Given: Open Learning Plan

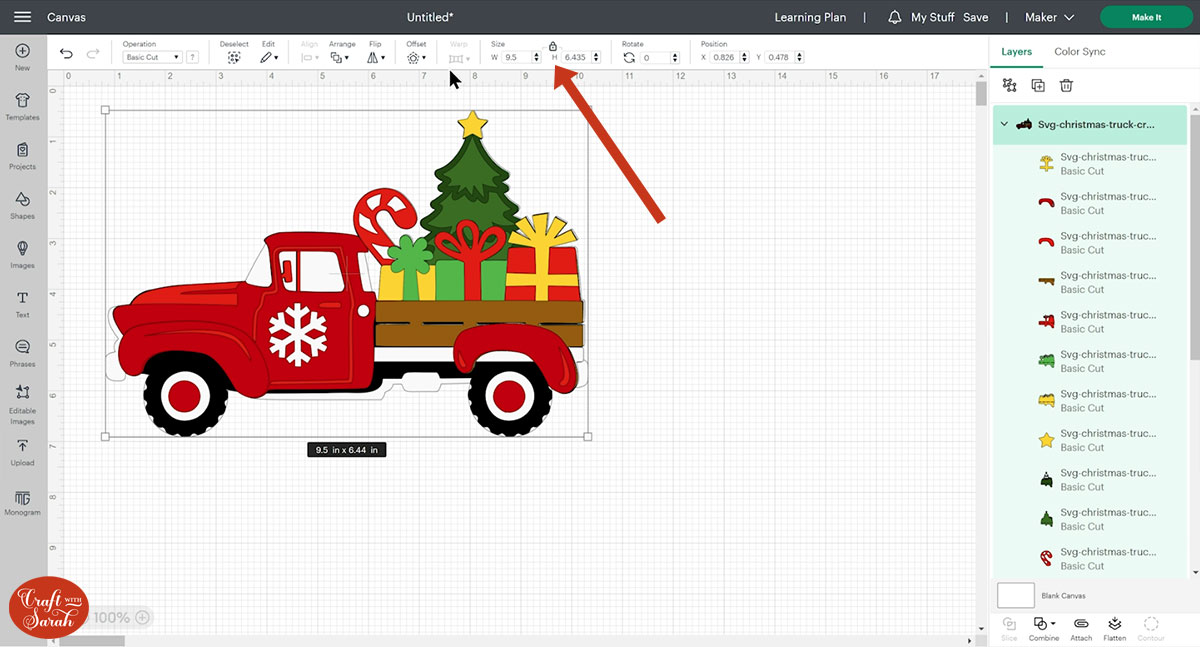Looking at the screenshot, I should pos(810,17).
